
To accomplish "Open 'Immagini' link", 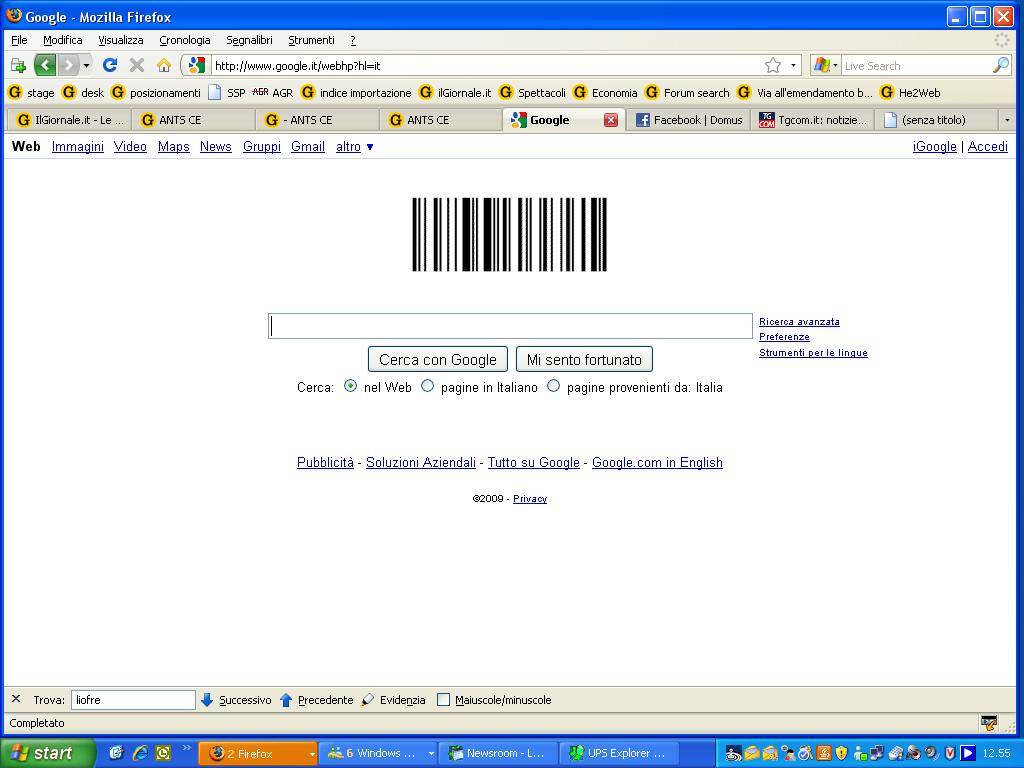I will 78,147.
